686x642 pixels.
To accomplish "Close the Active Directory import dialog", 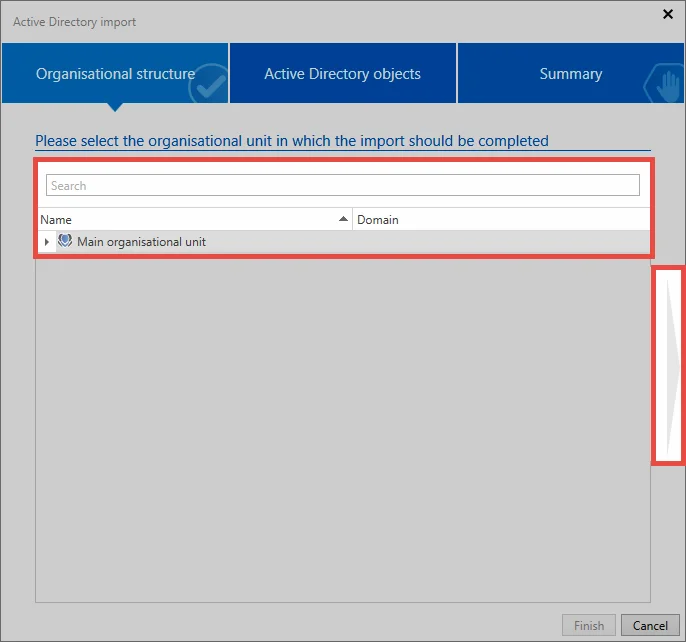I will point(668,14).
